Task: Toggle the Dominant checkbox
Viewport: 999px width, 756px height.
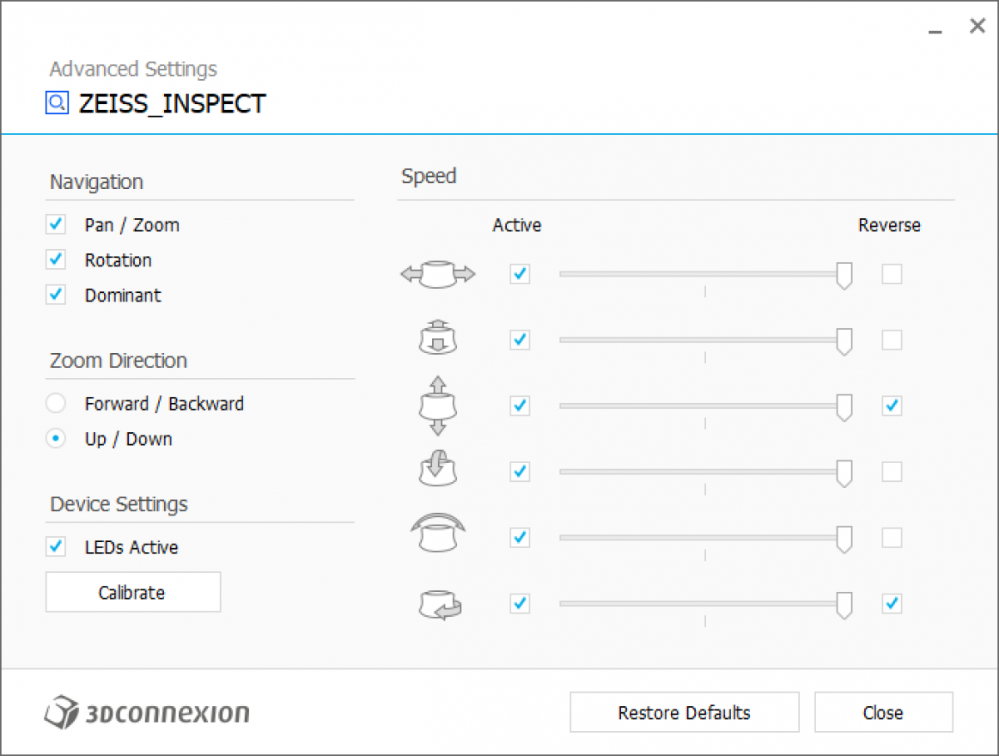Action: [56, 295]
